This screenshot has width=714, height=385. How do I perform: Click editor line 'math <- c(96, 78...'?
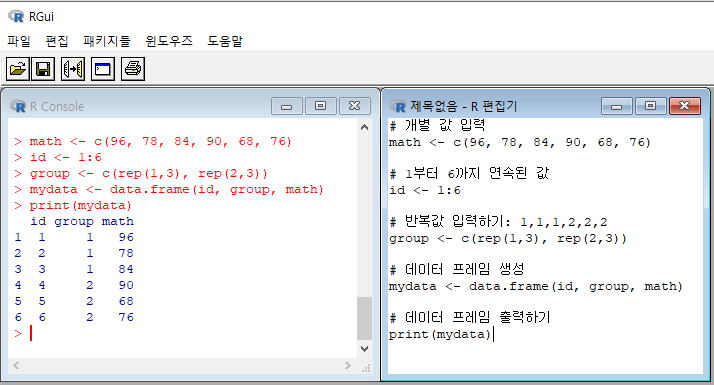coord(520,143)
